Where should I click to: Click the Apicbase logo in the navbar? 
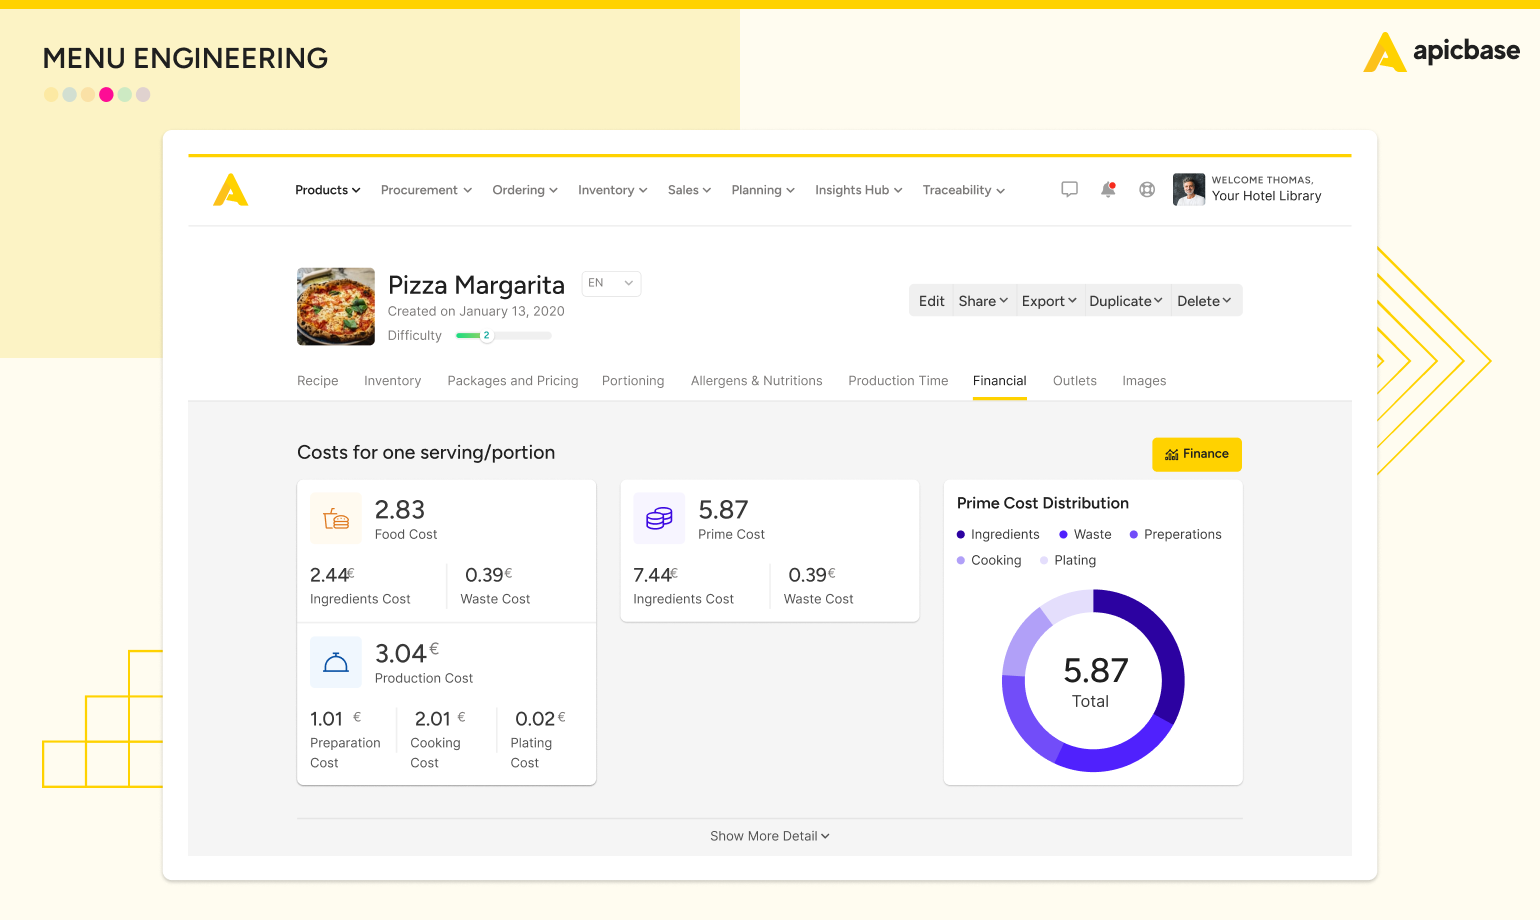231,190
